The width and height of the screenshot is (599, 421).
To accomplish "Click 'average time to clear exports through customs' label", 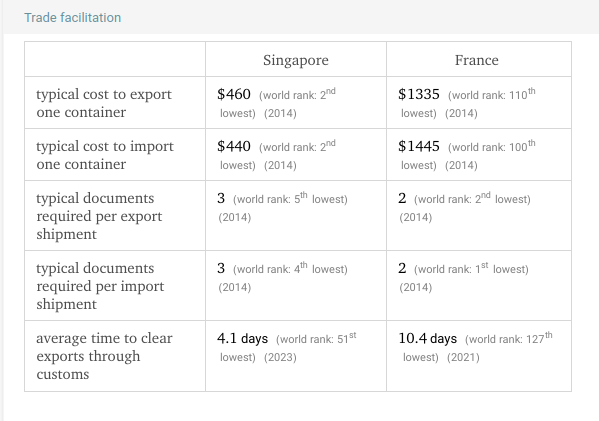I will (104, 356).
